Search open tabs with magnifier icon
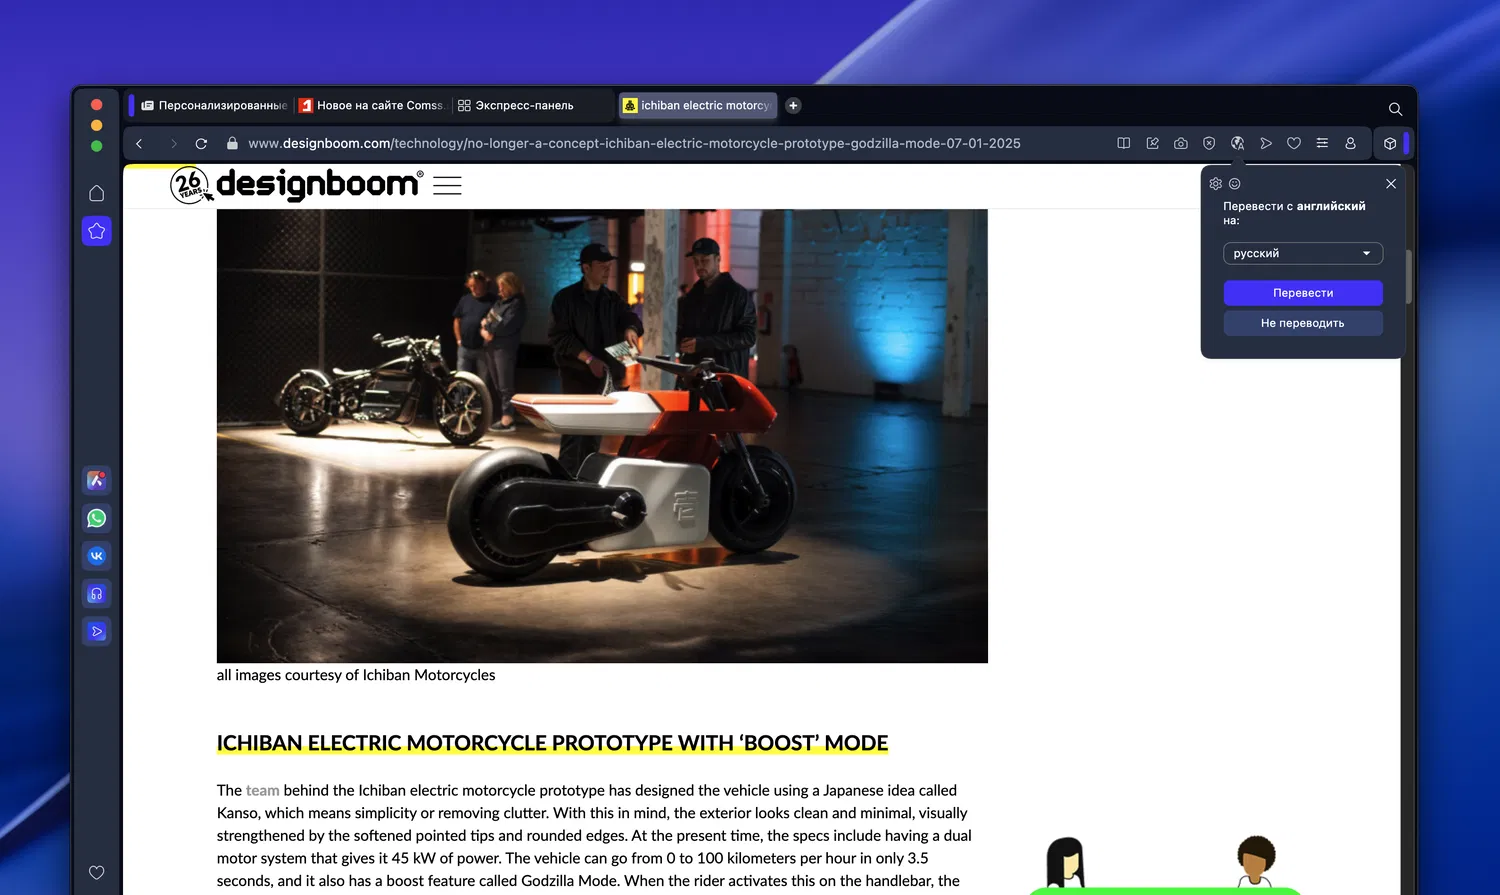Image resolution: width=1500 pixels, height=895 pixels. pyautogui.click(x=1395, y=109)
